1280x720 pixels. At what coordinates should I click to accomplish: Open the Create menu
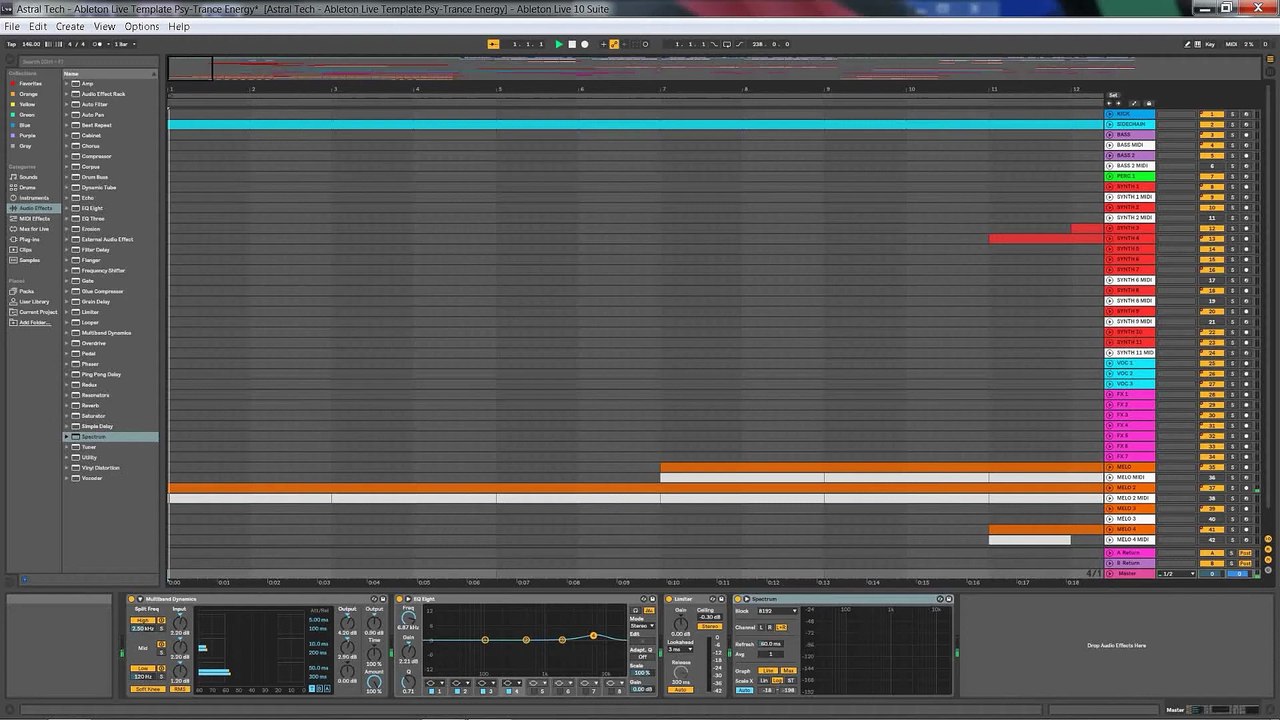click(70, 26)
